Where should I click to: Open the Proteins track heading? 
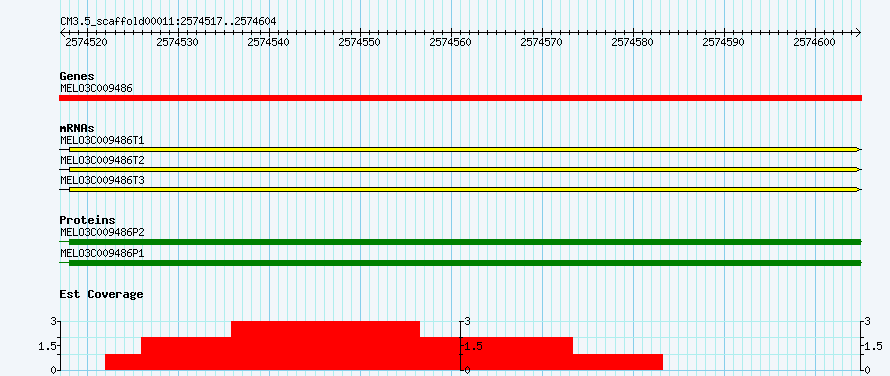87,220
